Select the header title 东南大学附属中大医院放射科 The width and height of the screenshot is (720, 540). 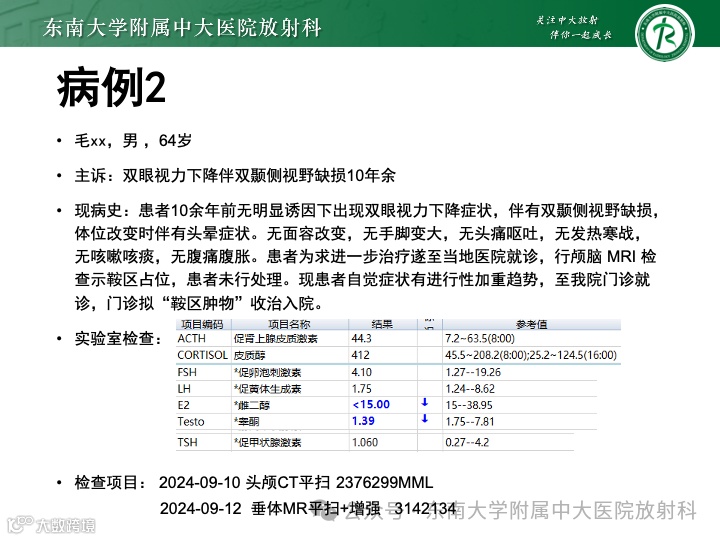182,28
